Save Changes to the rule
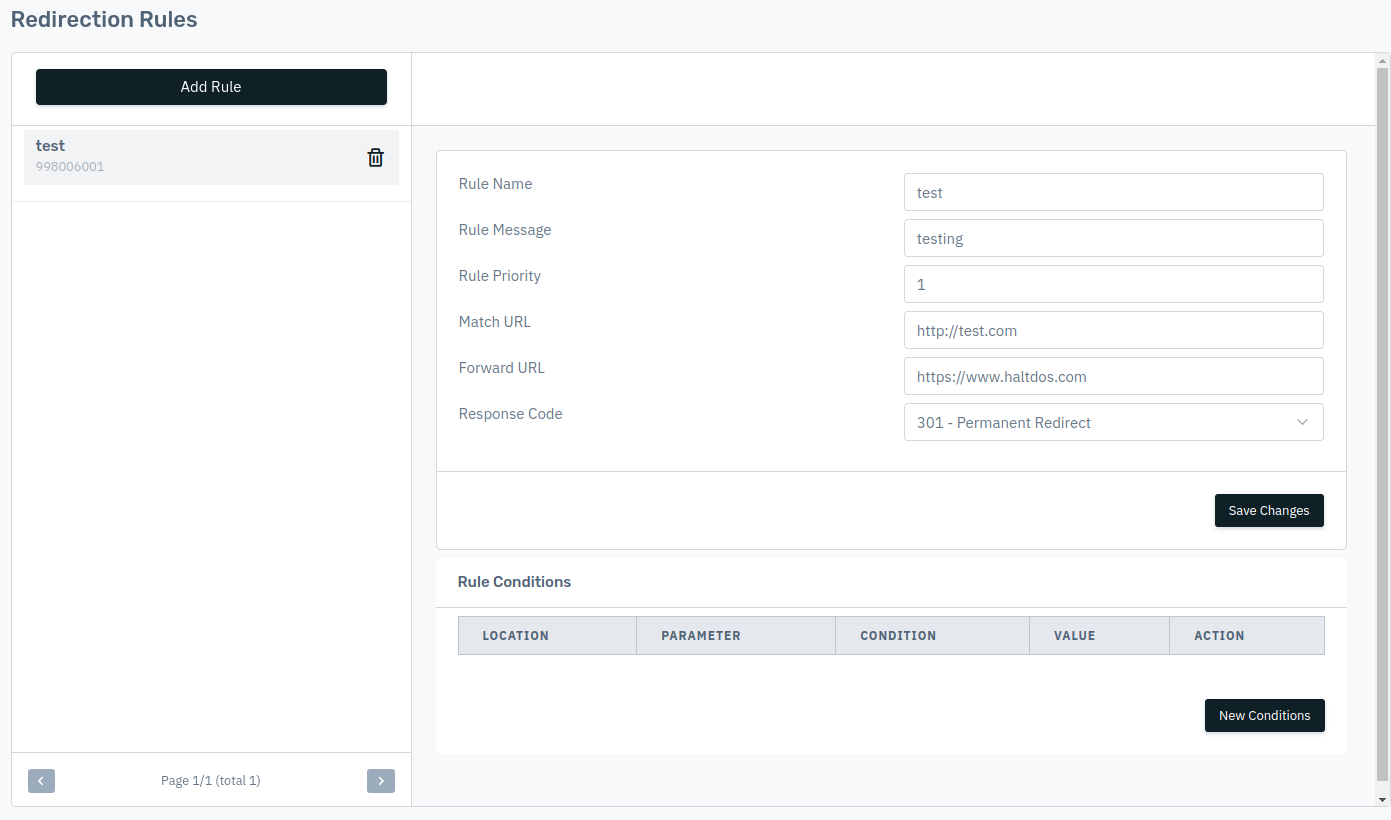1391x820 pixels. [1269, 510]
